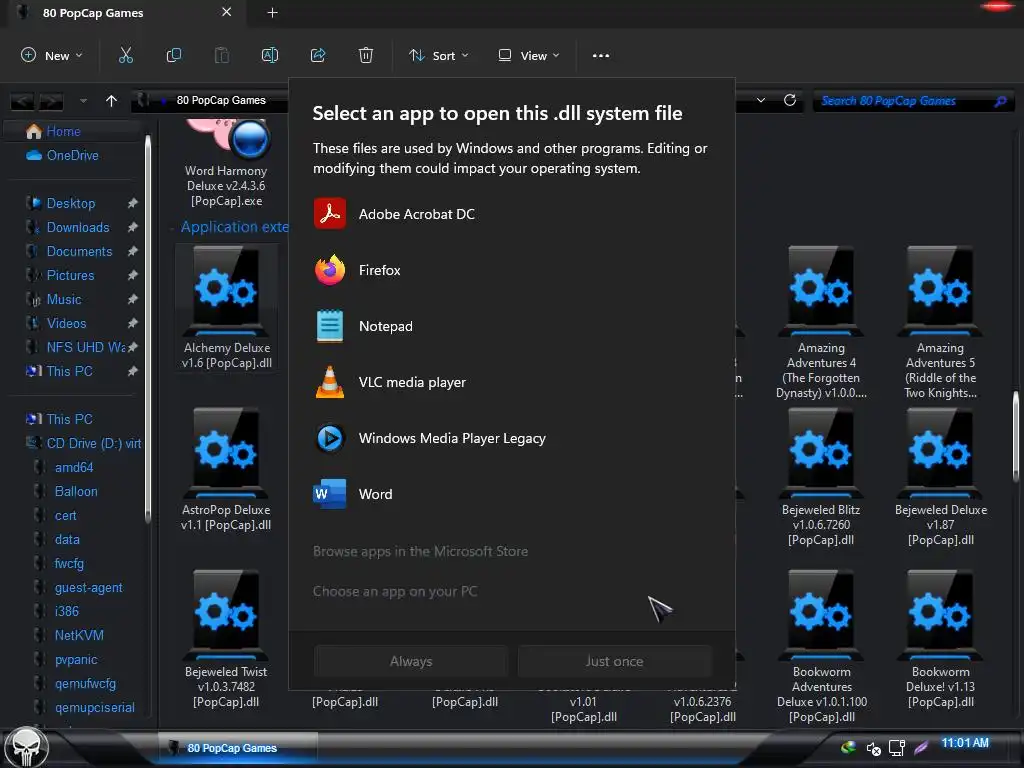This screenshot has width=1024, height=768.
Task: Click the Forward navigation arrow
Action: tap(51, 101)
